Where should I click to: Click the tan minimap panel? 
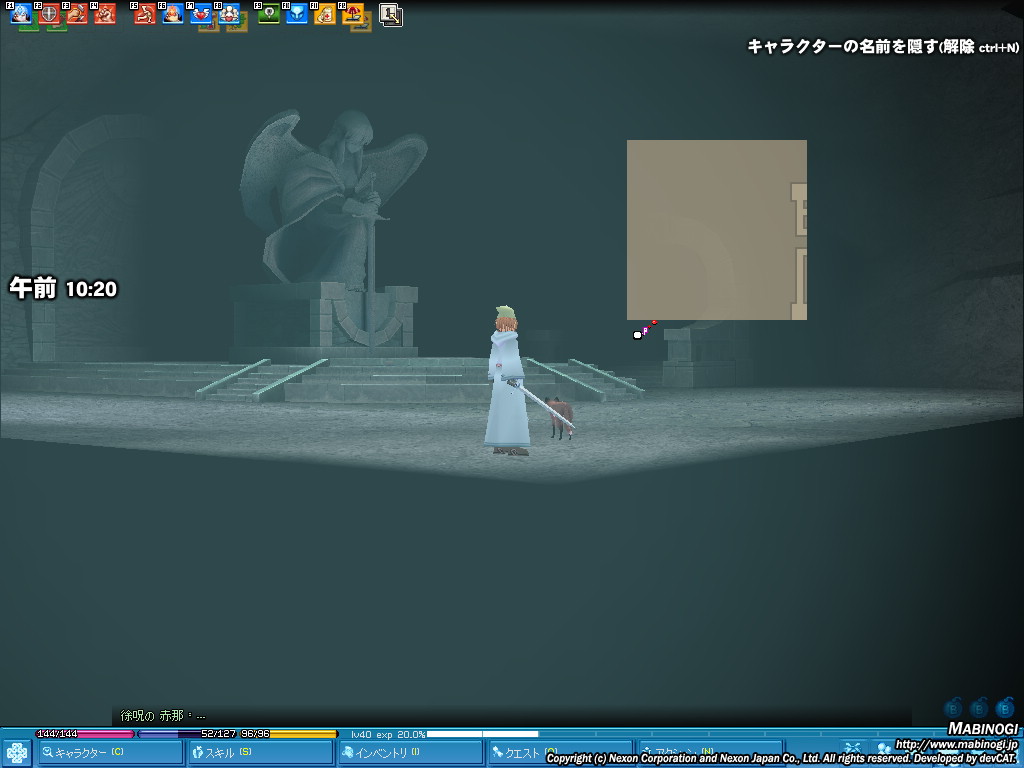coord(716,230)
